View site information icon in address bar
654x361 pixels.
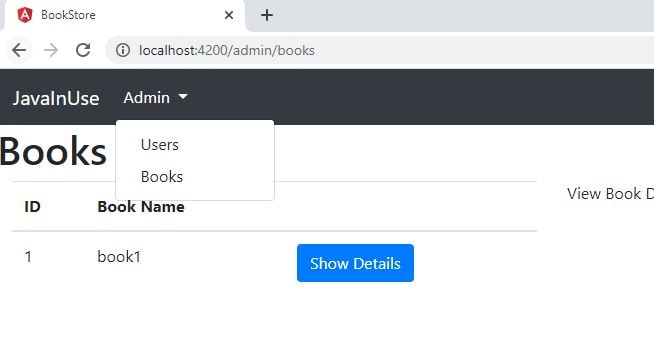pos(123,50)
